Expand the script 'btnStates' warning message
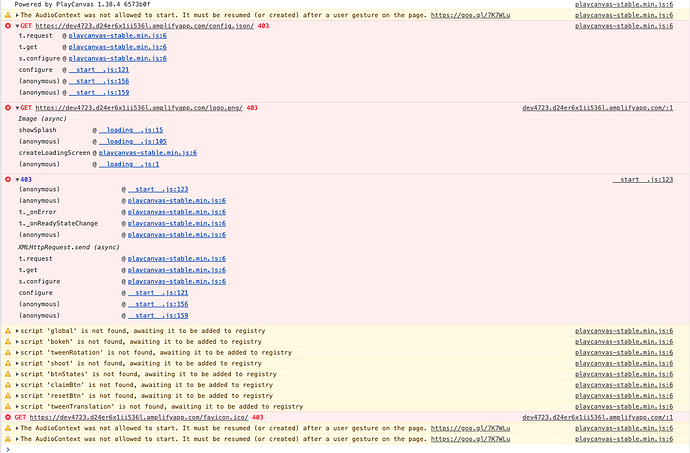 (x=18, y=374)
